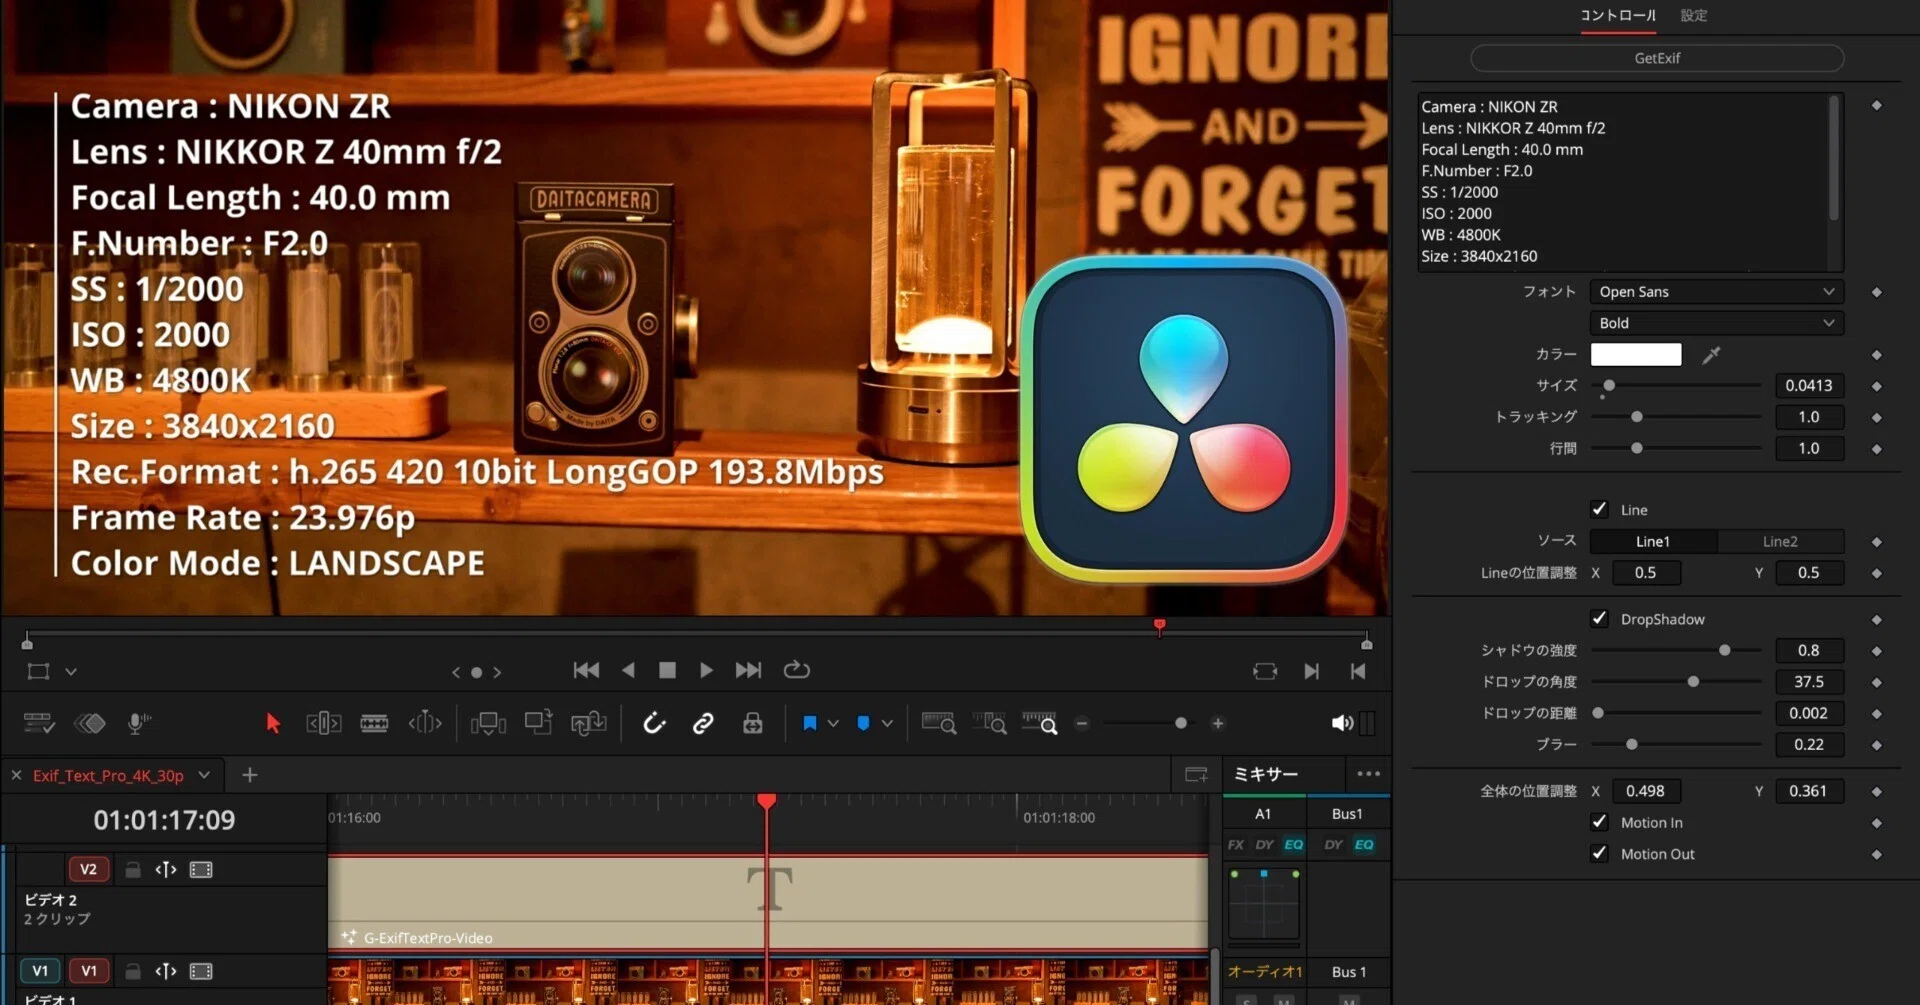Open the EQ for mixer channel A1
The height and width of the screenshot is (1005, 1920).
(x=1294, y=845)
